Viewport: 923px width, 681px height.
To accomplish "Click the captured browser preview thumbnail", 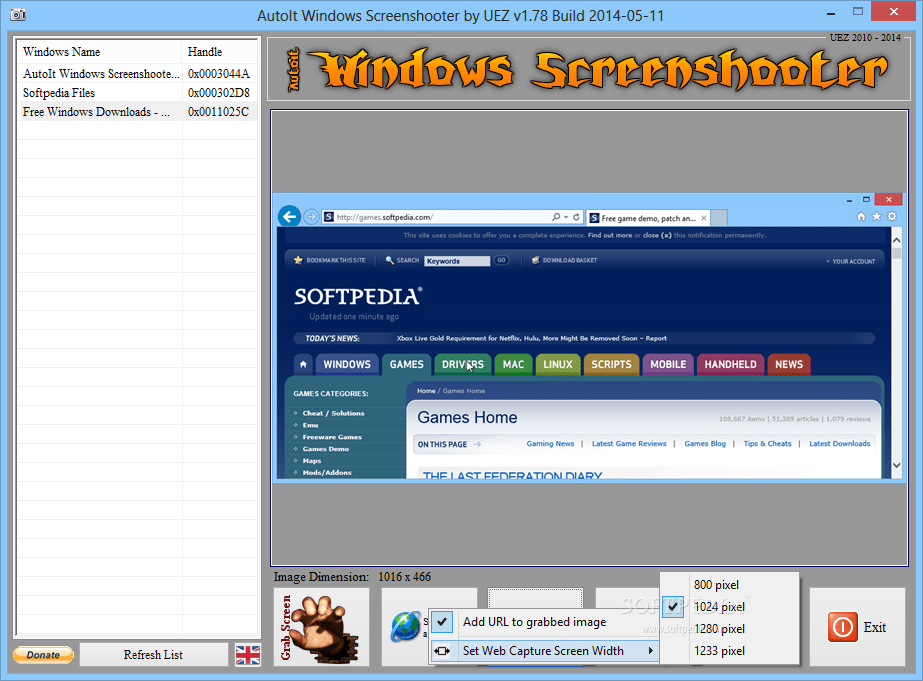I will [589, 337].
